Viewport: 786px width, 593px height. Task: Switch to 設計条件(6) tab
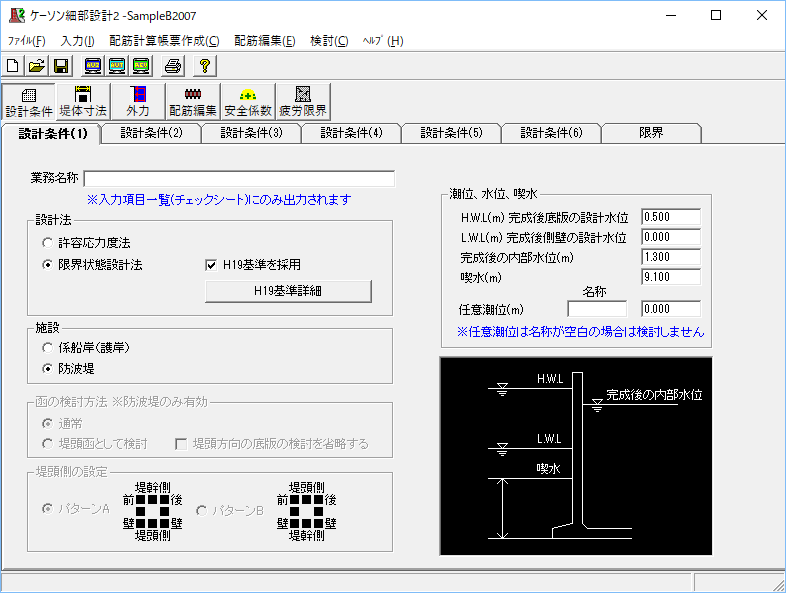coord(551,133)
